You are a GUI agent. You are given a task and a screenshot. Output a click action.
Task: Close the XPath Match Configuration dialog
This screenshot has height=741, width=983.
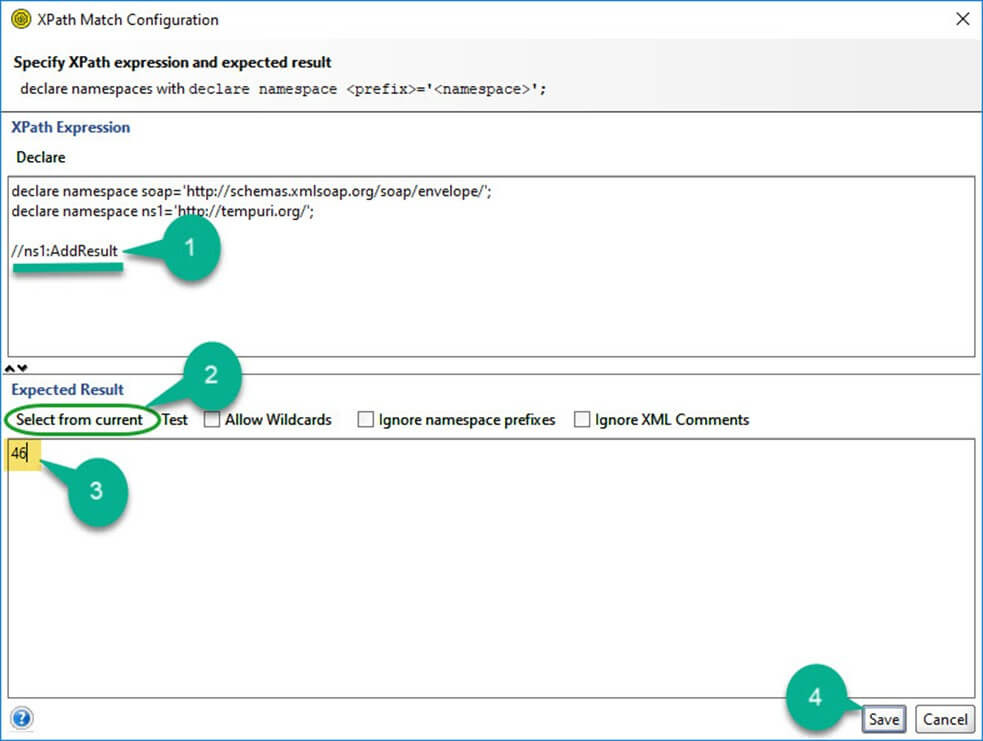(x=962, y=19)
